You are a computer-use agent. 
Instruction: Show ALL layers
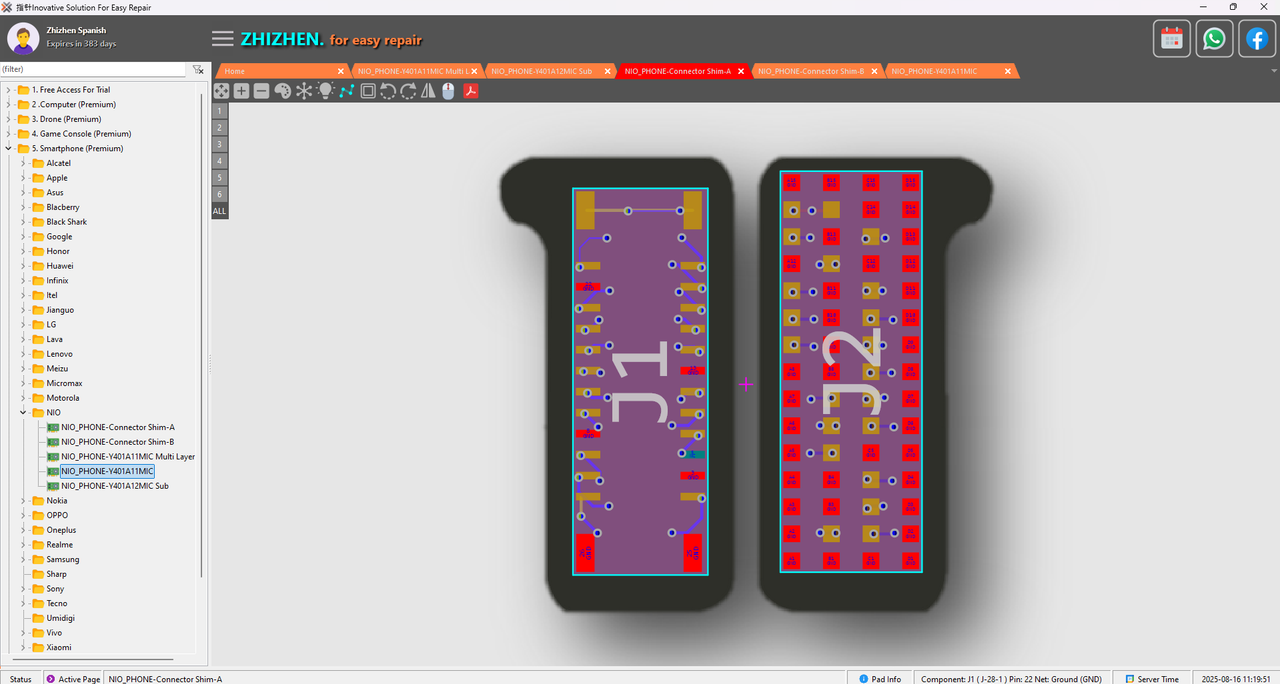pyautogui.click(x=220, y=212)
